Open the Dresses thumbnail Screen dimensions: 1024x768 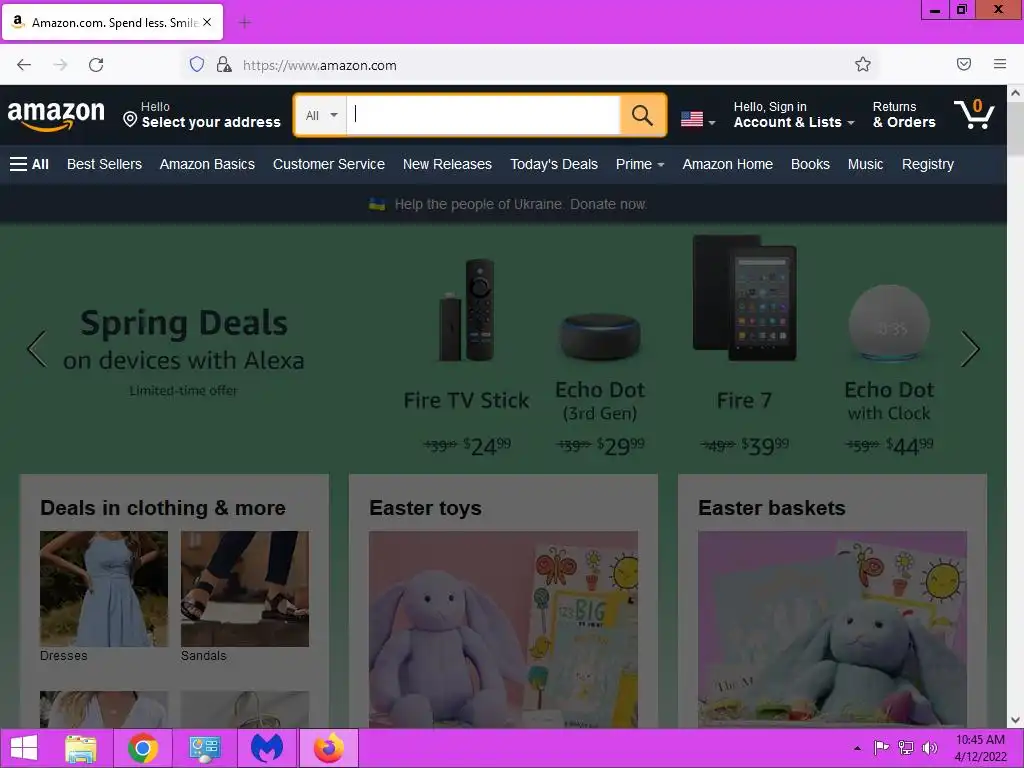(x=104, y=589)
